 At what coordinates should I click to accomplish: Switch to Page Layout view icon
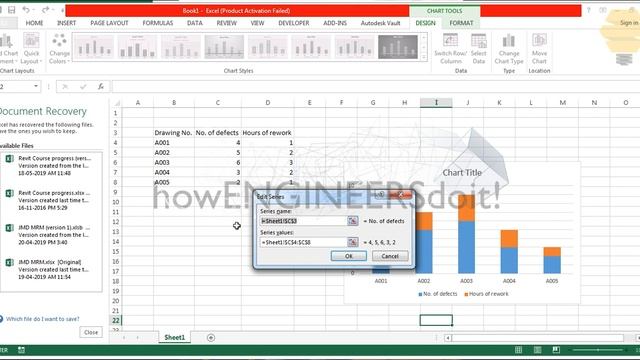[538, 350]
